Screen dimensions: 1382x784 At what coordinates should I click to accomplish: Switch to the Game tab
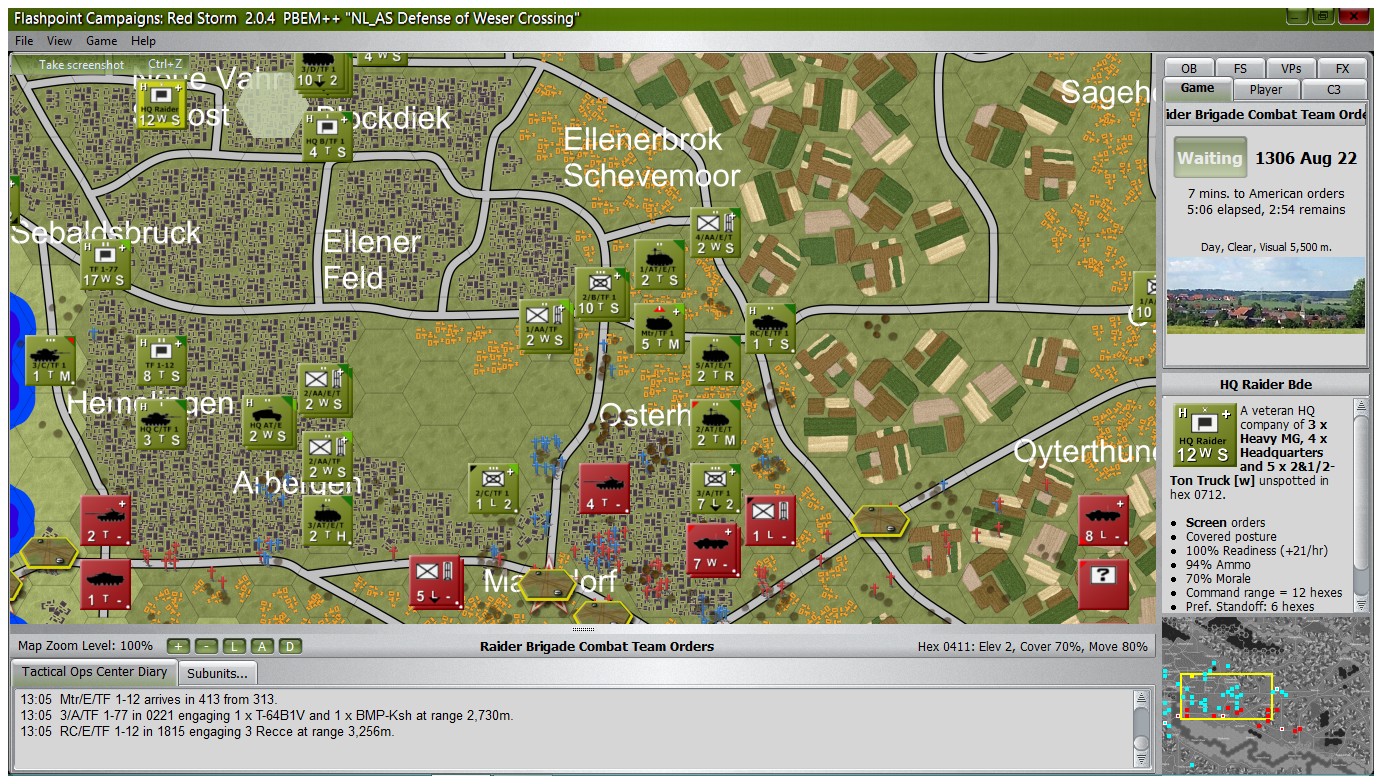(1197, 88)
